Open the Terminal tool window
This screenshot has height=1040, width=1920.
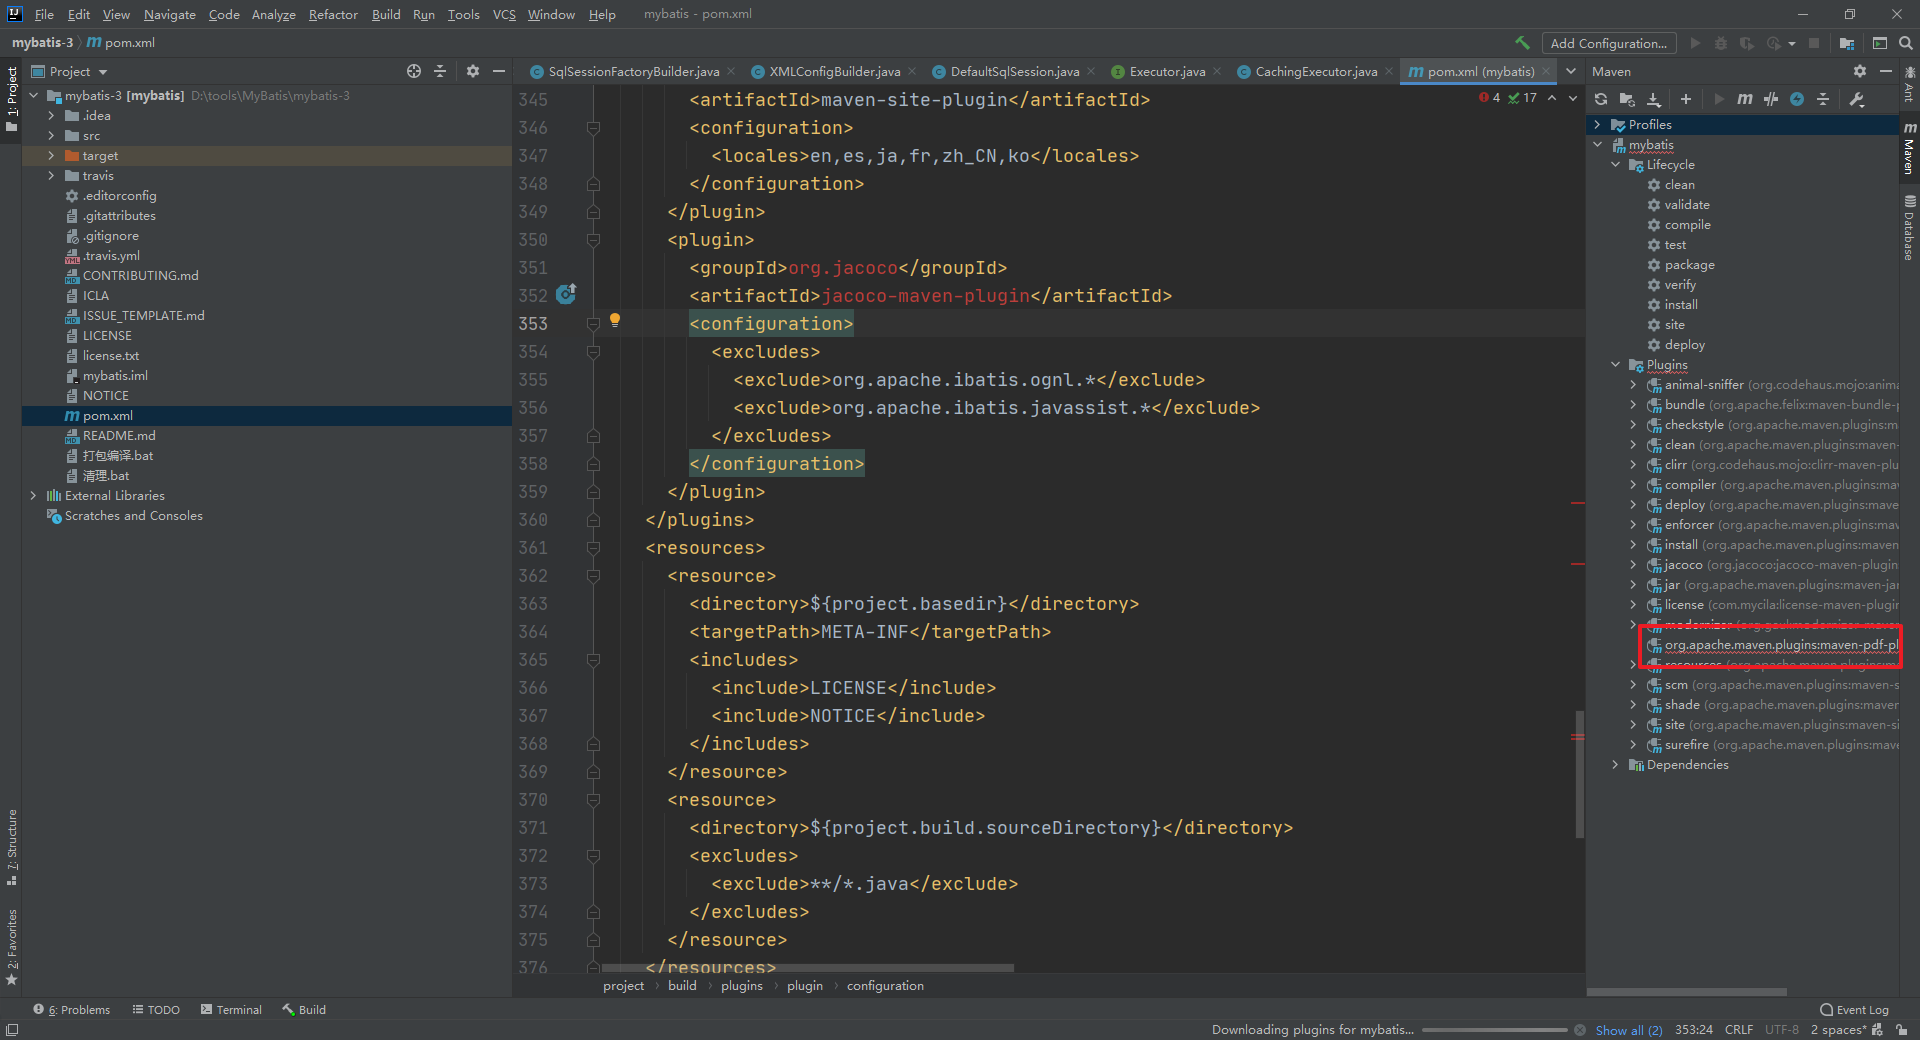[231, 1010]
